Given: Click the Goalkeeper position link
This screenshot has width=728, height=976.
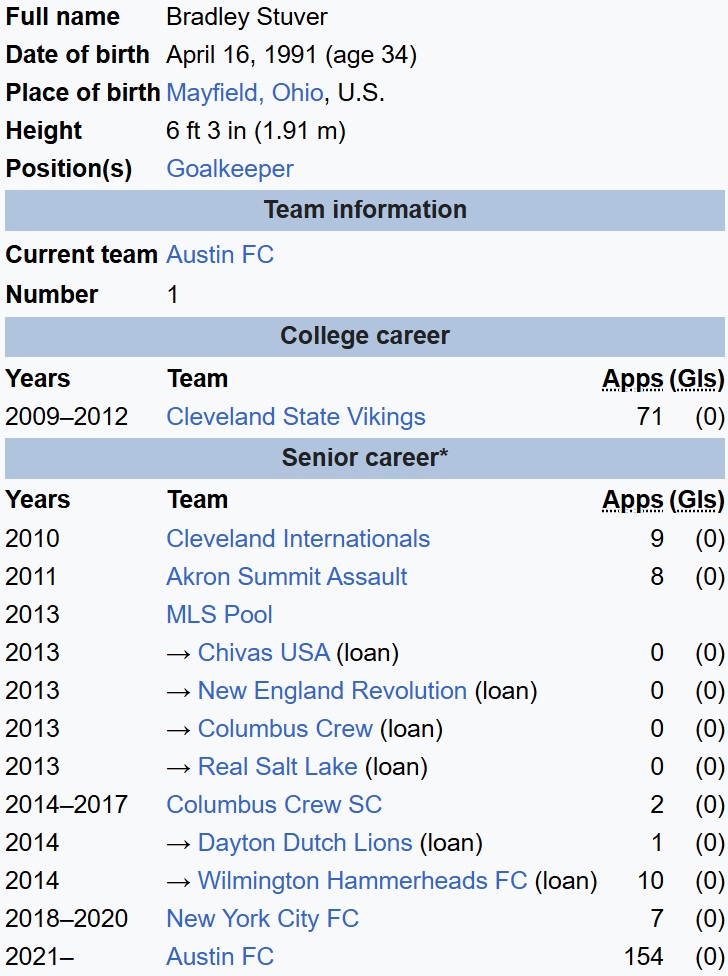Looking at the screenshot, I should 230,169.
